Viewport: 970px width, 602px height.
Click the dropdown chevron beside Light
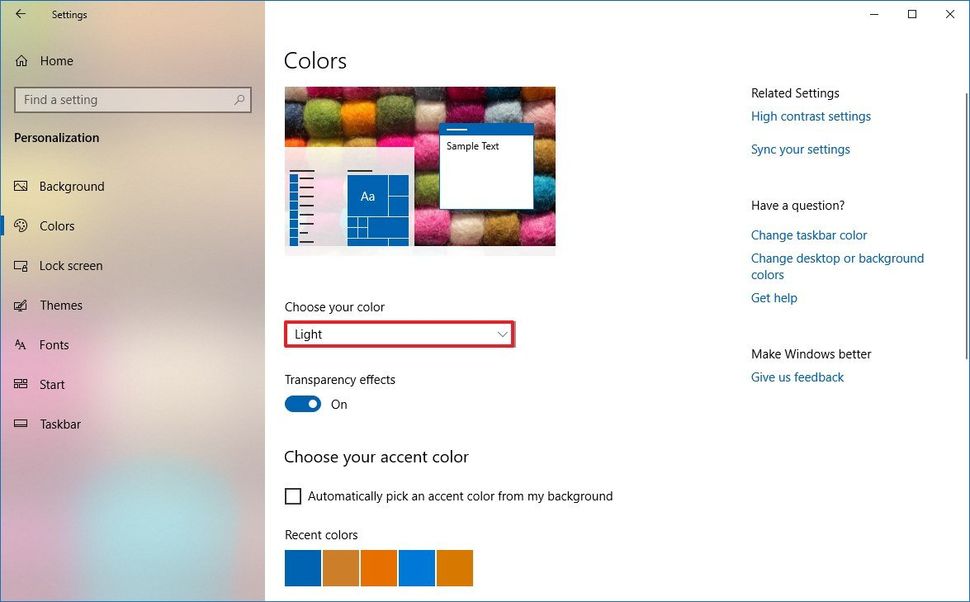502,334
